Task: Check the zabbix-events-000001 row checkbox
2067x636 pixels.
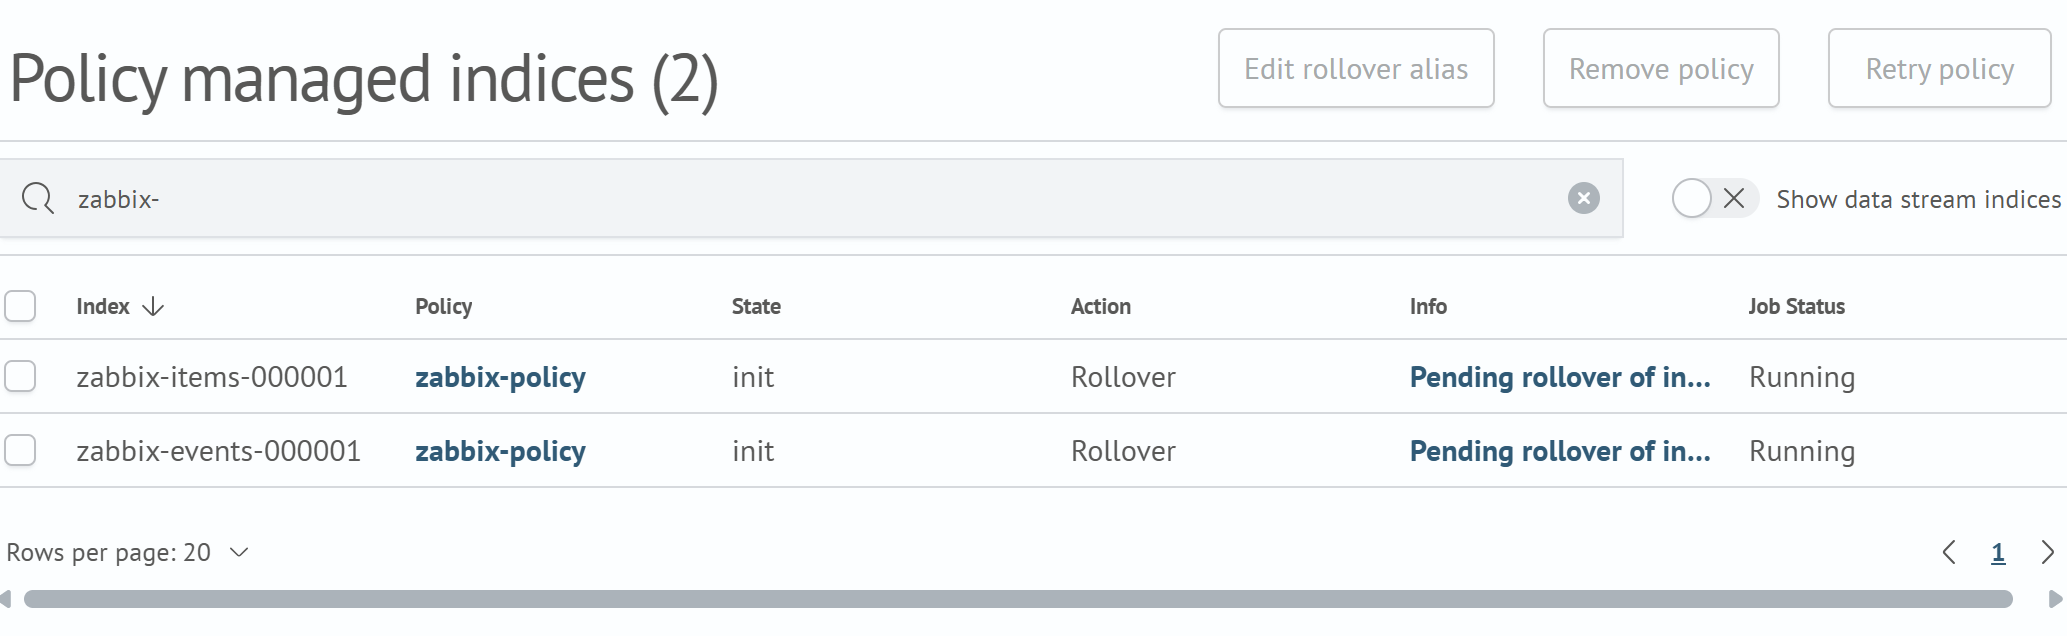Action: 21,450
